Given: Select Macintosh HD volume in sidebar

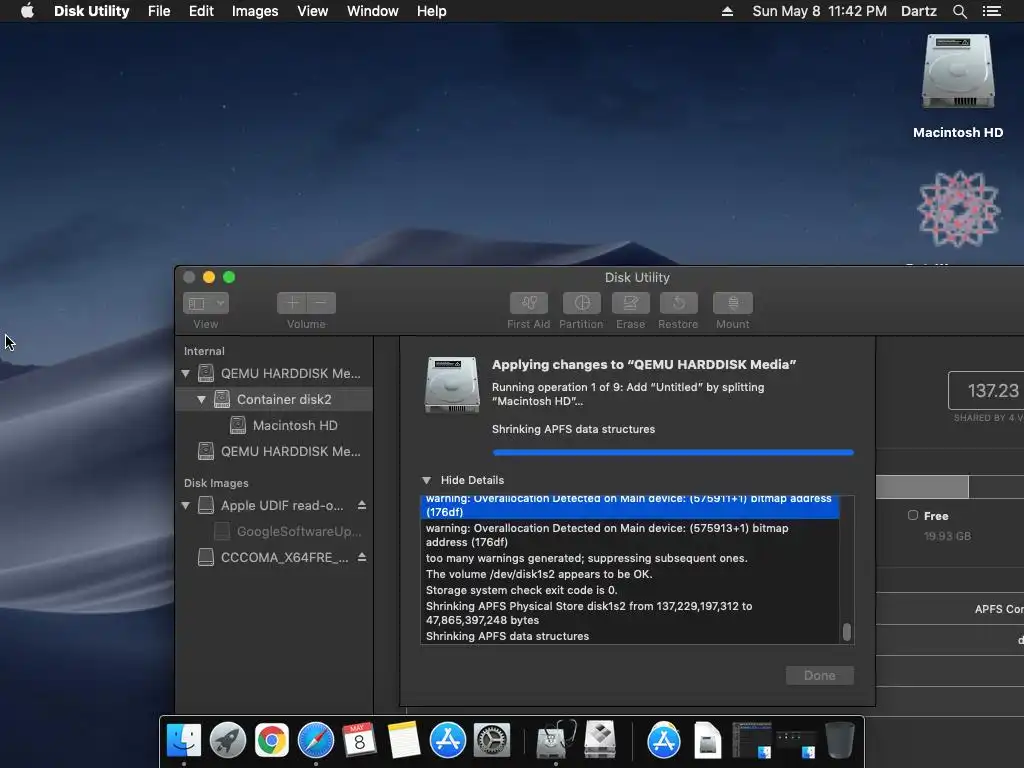Looking at the screenshot, I should click(x=274, y=425).
